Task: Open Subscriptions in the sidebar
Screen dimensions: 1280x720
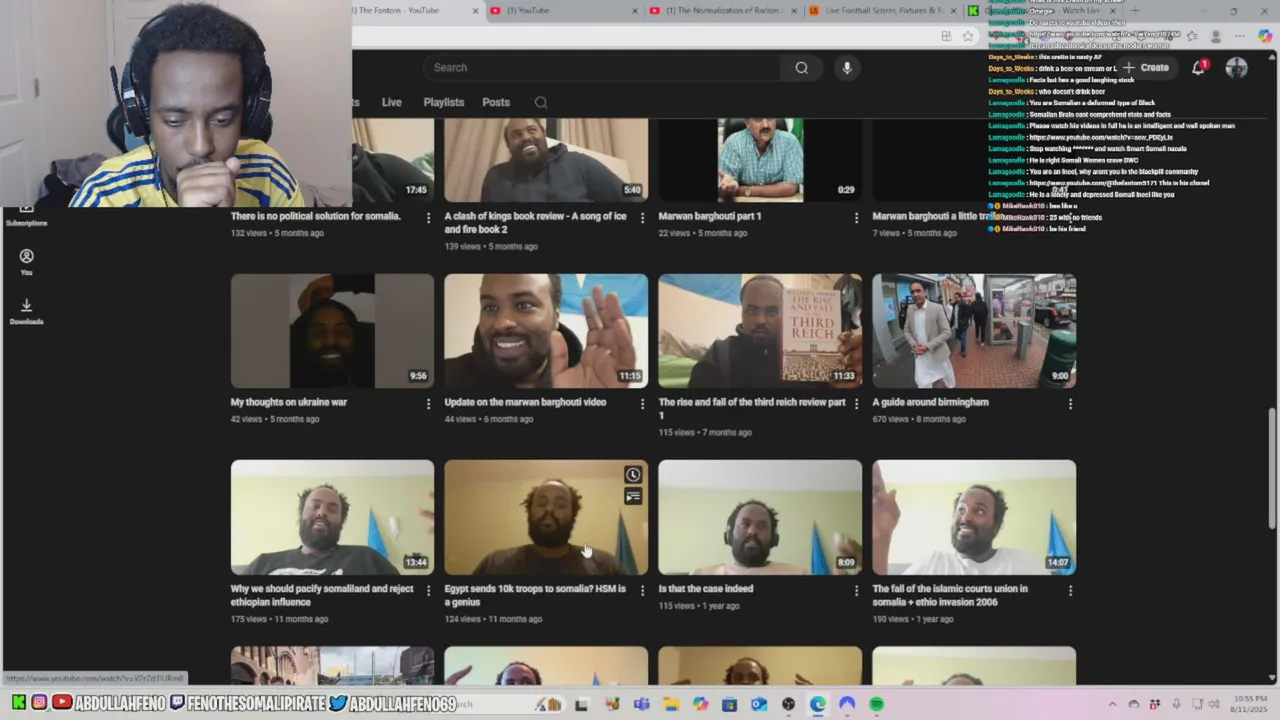Action: coord(26,217)
